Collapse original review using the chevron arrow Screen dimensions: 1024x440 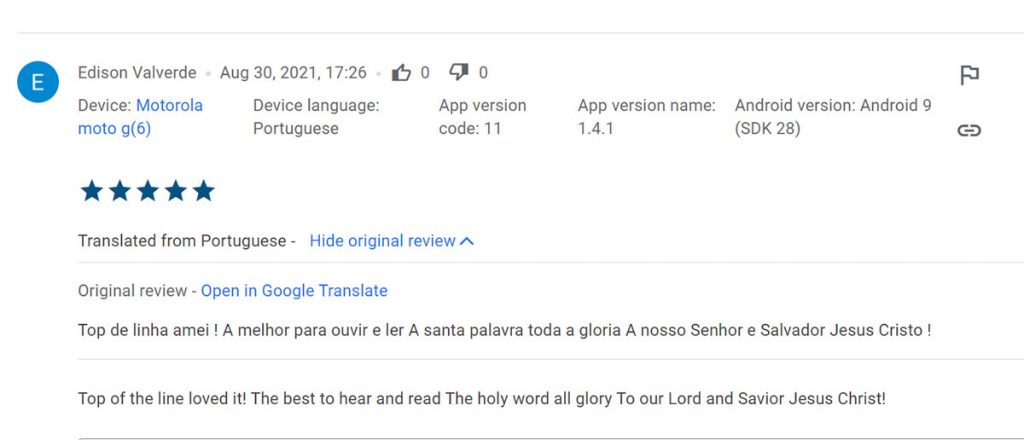click(467, 241)
